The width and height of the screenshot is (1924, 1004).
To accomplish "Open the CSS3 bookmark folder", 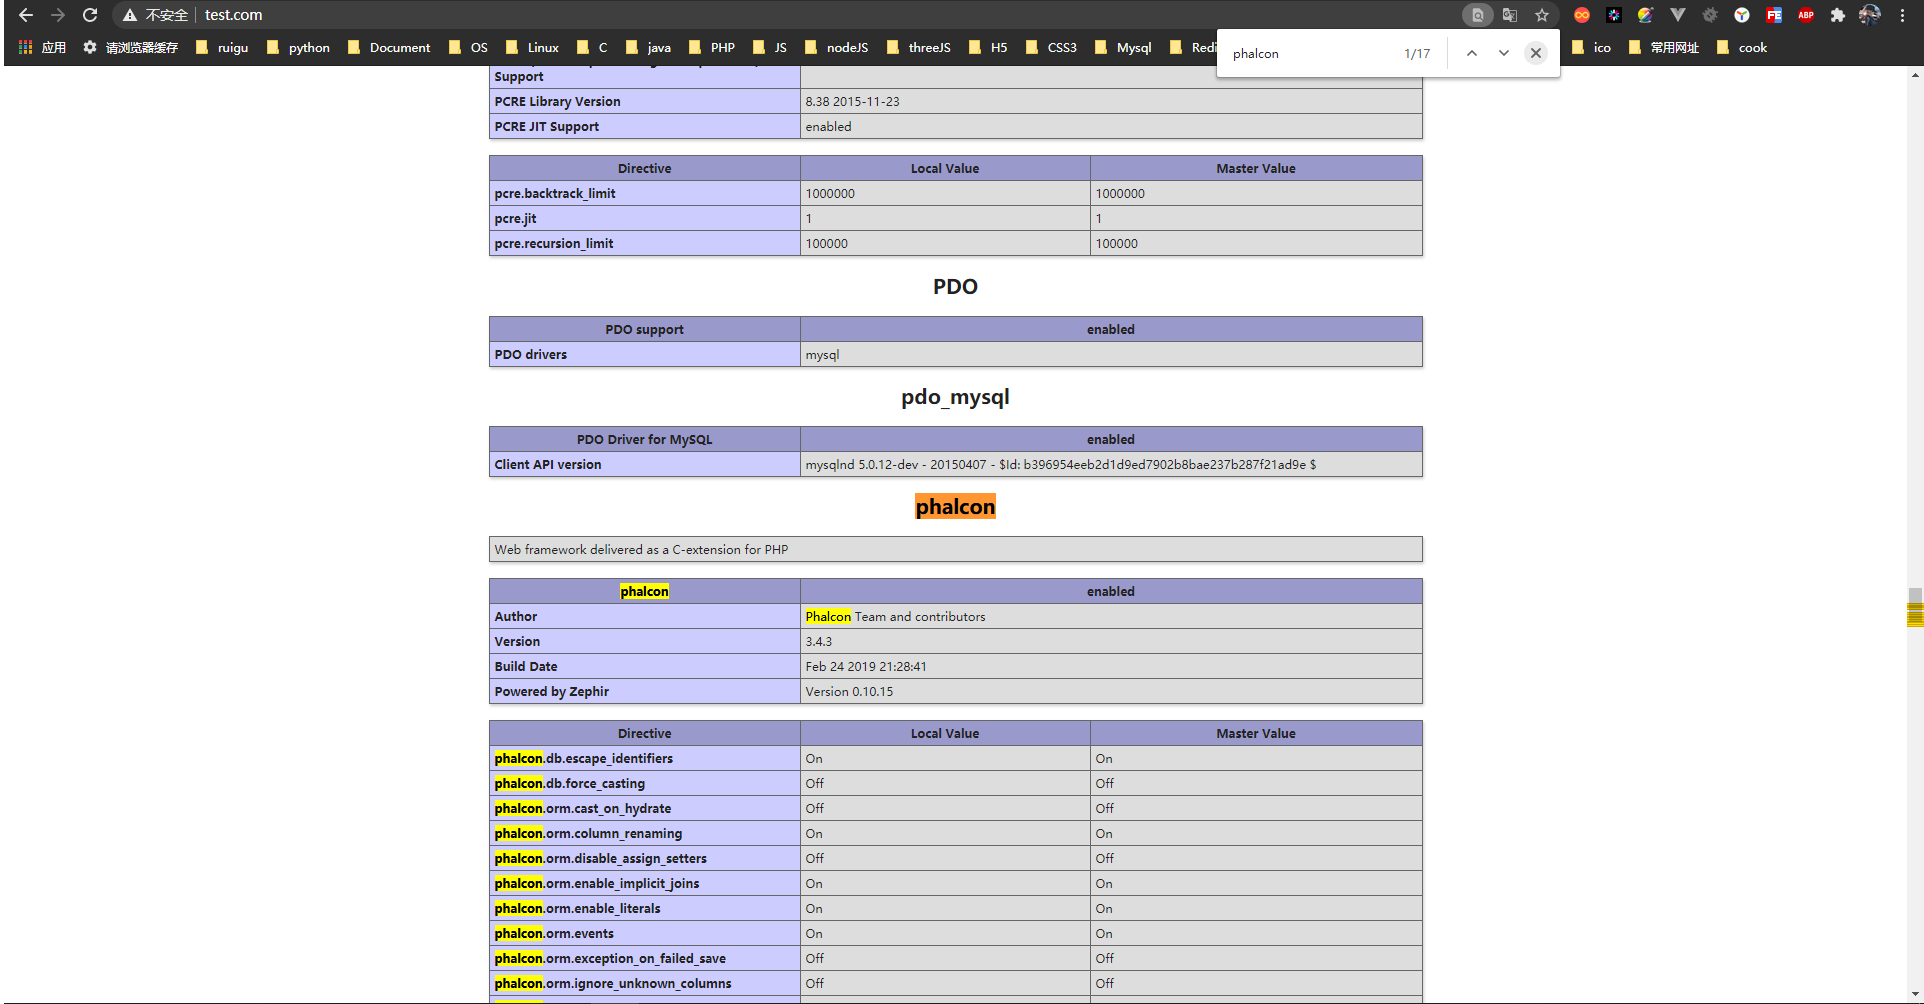I will pyautogui.click(x=1051, y=47).
